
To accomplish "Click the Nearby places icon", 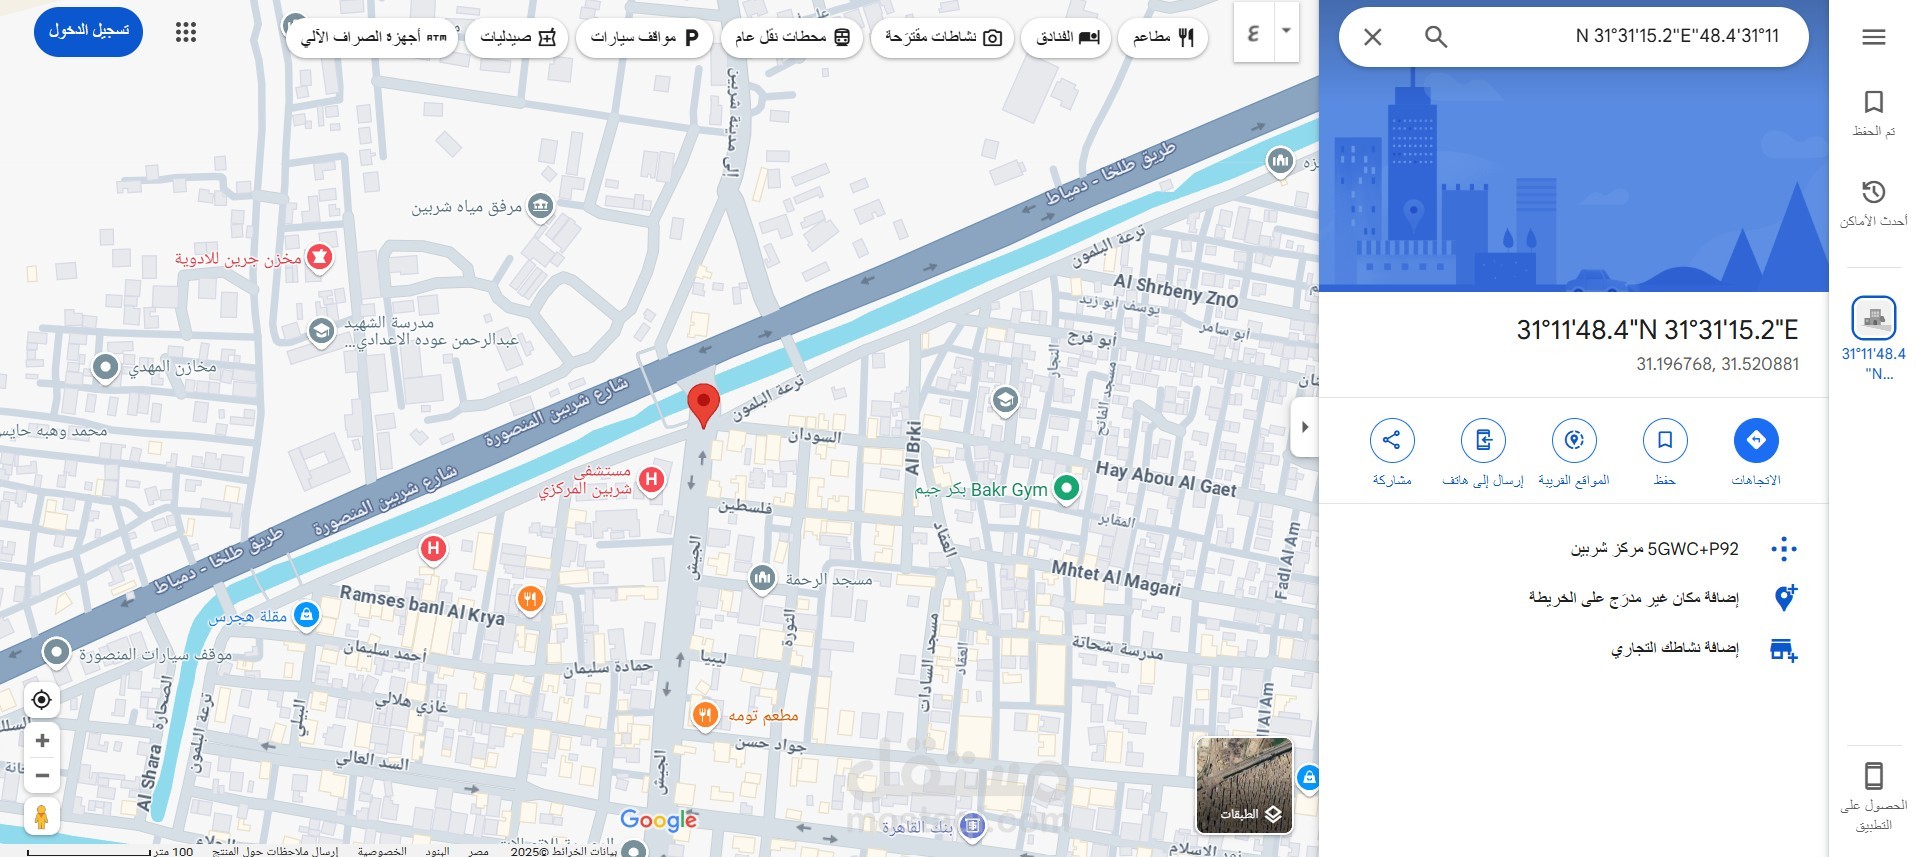I will [x=1574, y=440].
